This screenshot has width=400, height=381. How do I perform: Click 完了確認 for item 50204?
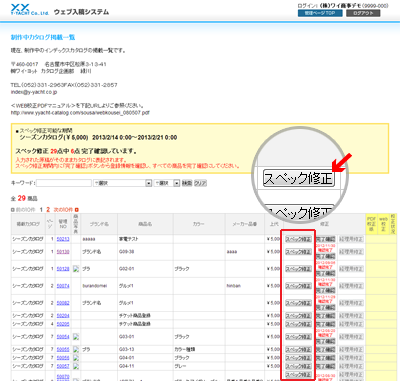[325, 315]
